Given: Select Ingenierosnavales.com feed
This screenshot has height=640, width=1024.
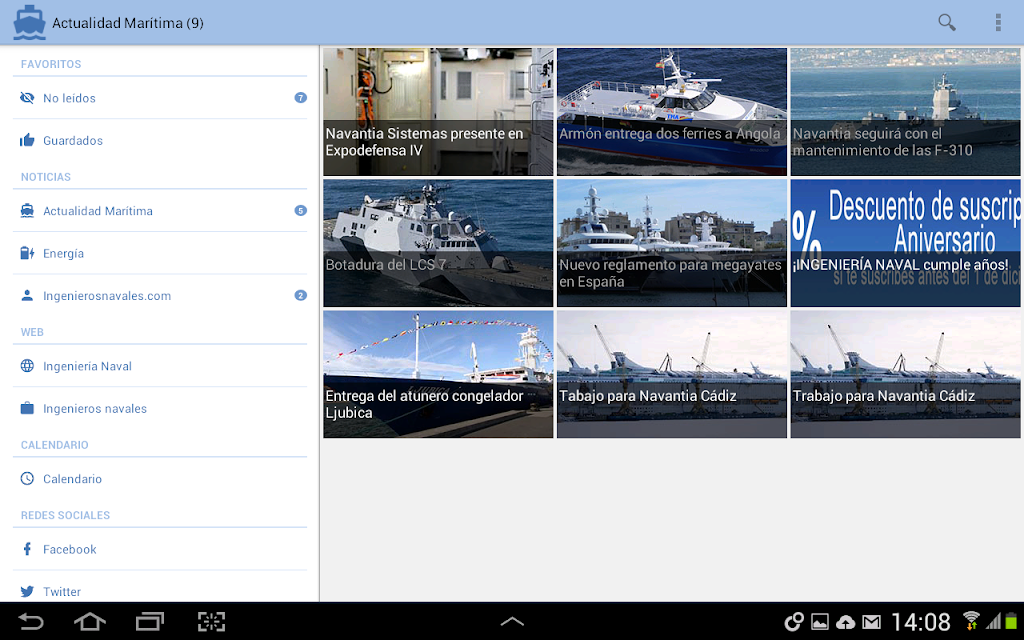Looking at the screenshot, I should tap(160, 296).
